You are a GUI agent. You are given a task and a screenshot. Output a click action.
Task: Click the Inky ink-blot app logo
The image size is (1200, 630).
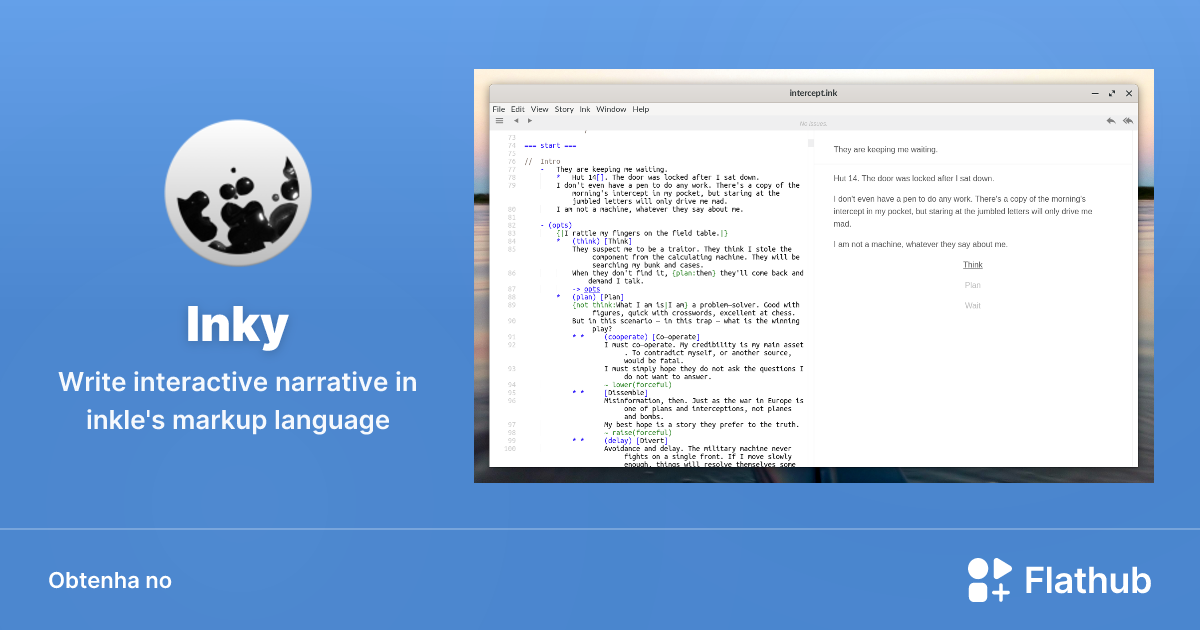click(237, 192)
